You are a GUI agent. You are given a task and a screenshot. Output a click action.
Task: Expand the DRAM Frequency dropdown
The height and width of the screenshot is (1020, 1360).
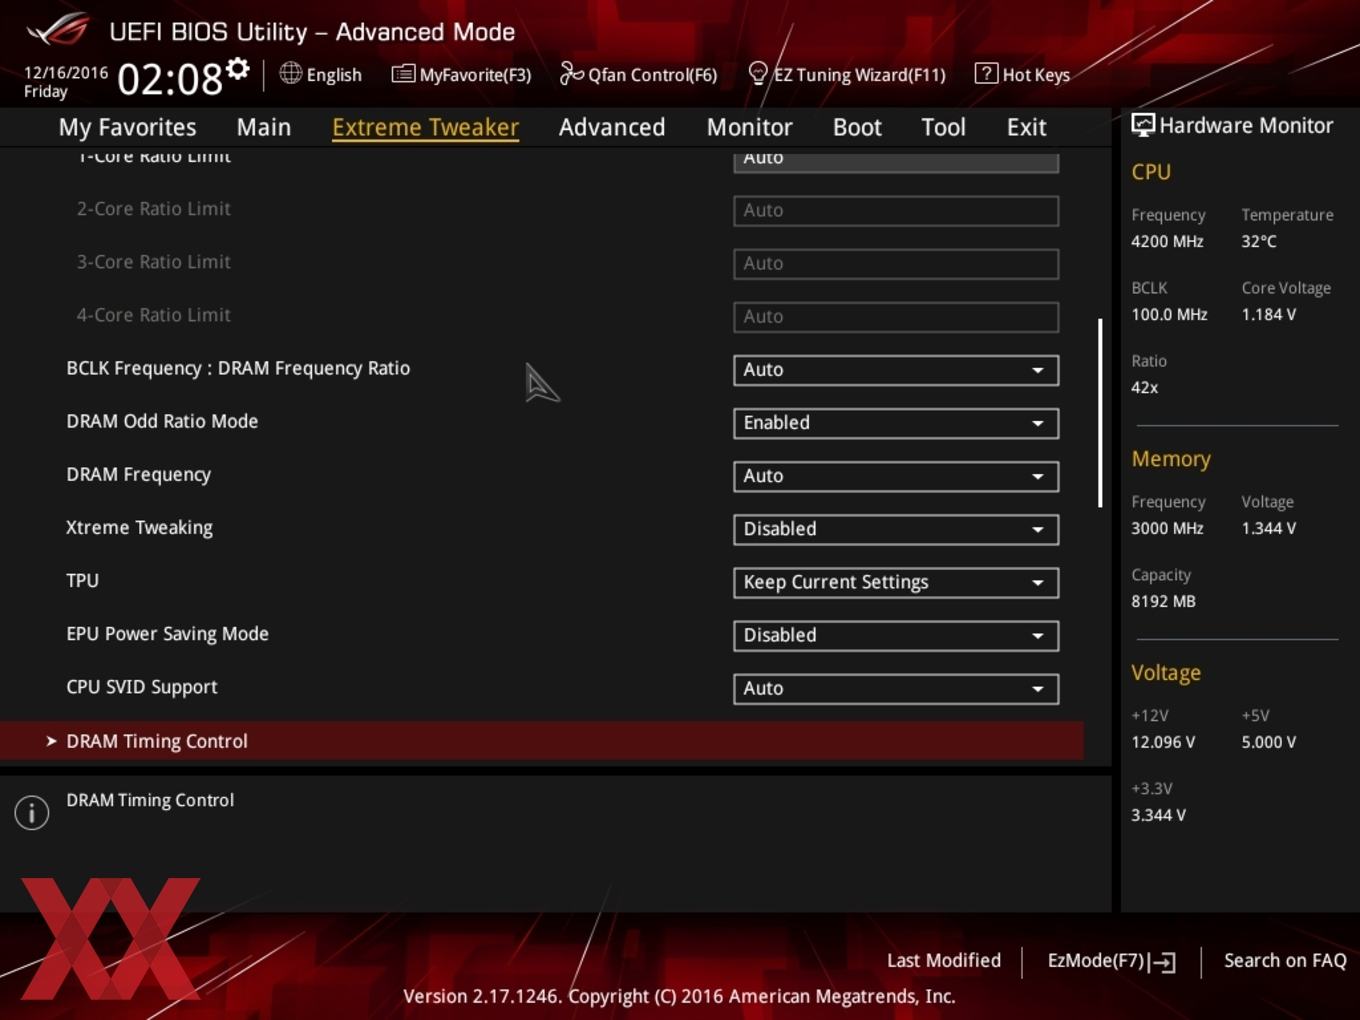click(x=896, y=476)
